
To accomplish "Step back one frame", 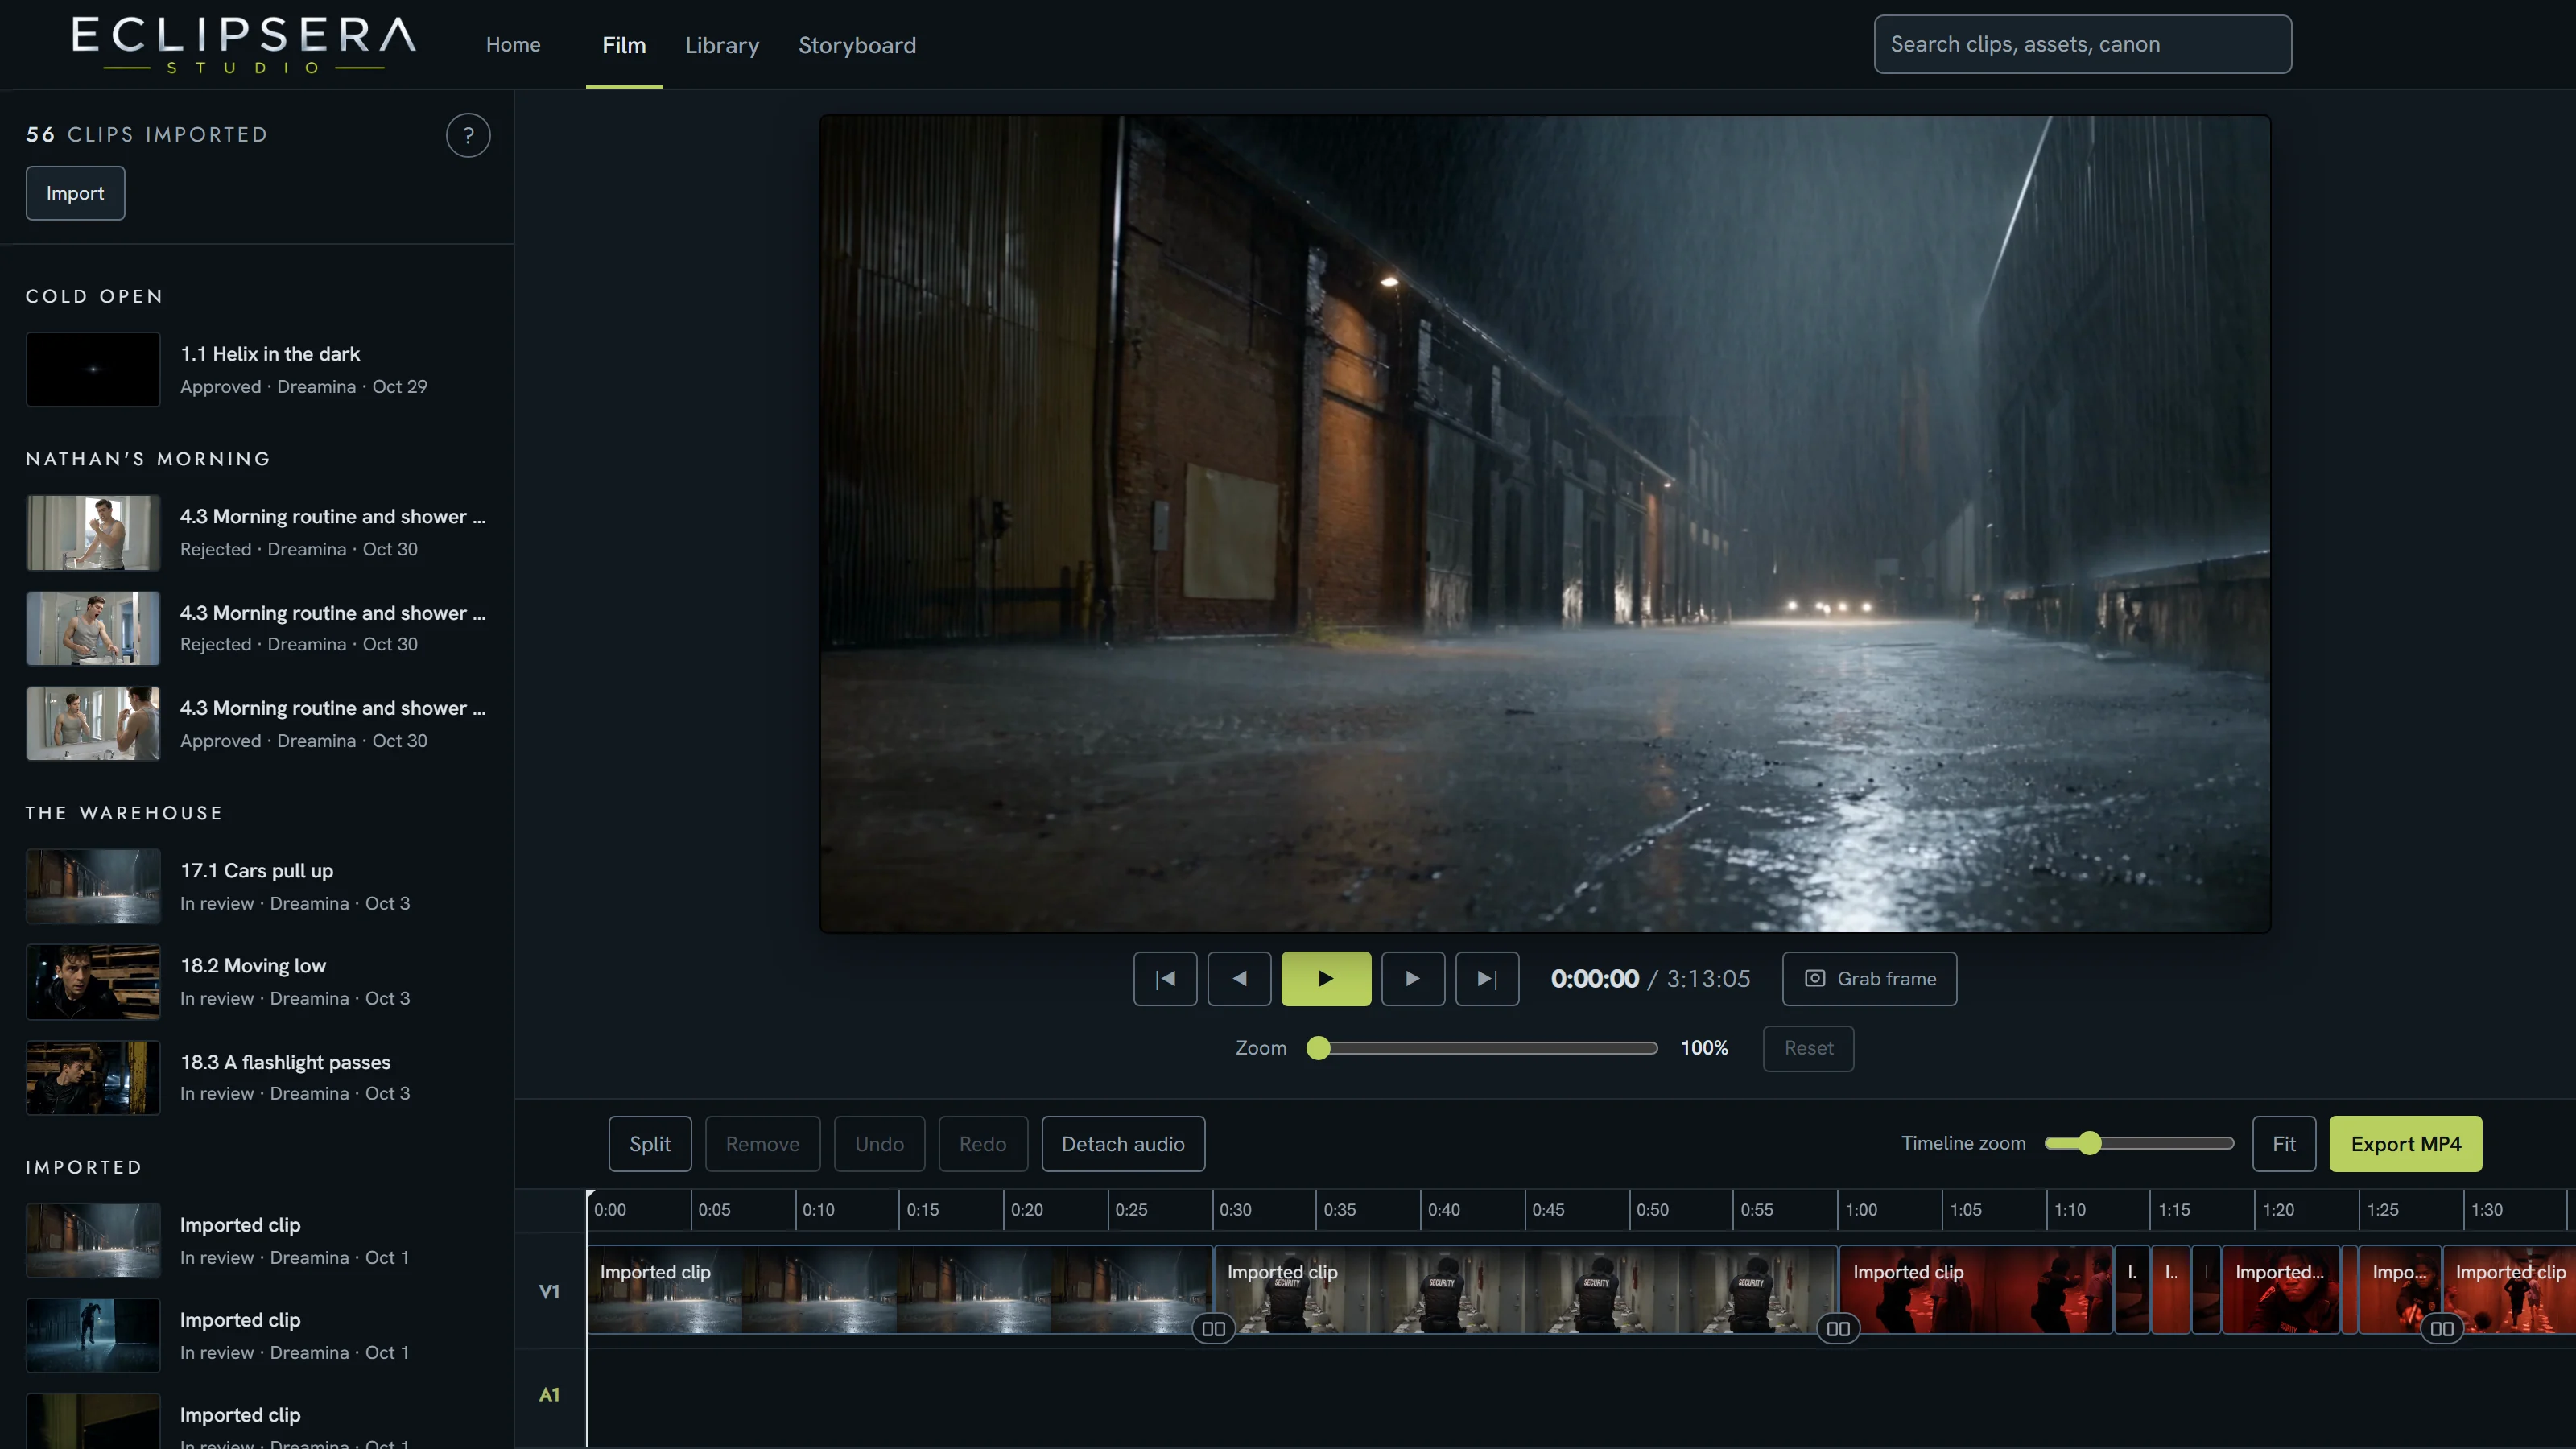I will click(1239, 978).
